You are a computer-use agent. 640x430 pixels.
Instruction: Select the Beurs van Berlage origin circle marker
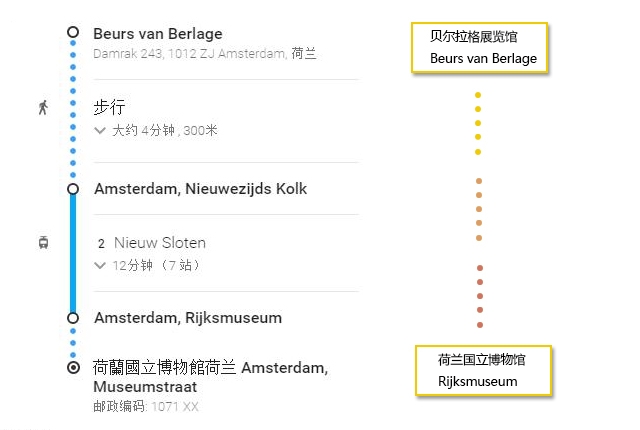coord(73,32)
